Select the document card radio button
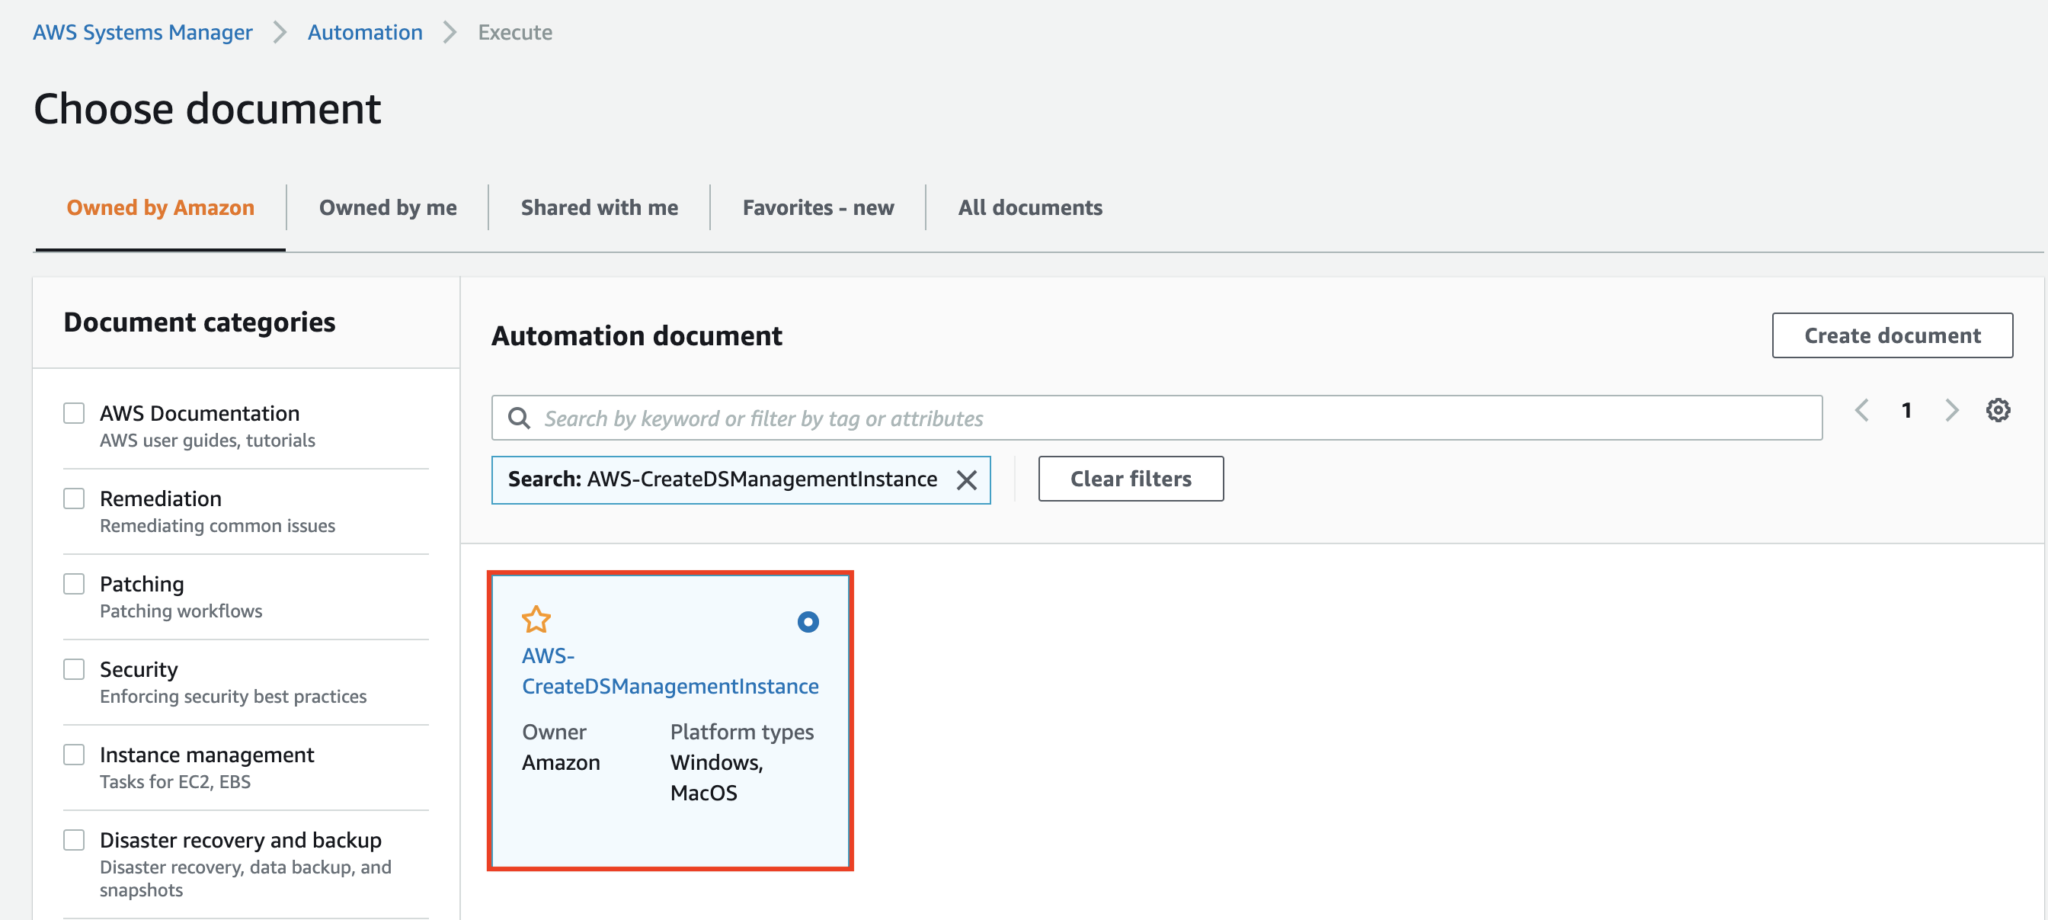2048x920 pixels. point(807,621)
